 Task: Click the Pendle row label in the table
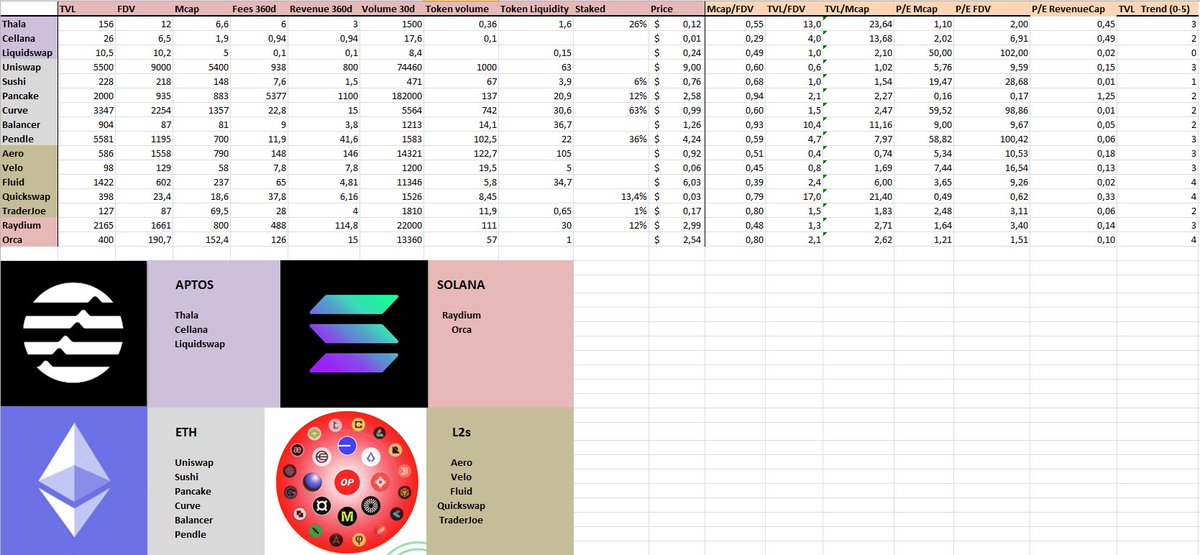(x=29, y=139)
